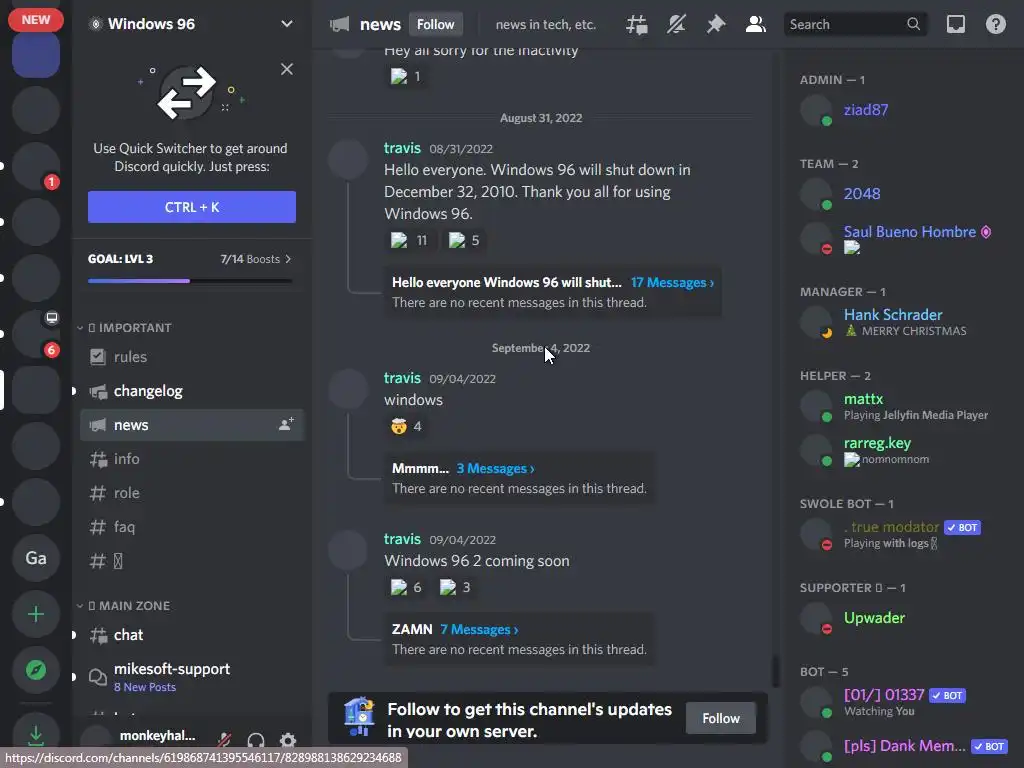Open User Settings gear icon
The width and height of the screenshot is (1024, 768).
(x=287, y=740)
